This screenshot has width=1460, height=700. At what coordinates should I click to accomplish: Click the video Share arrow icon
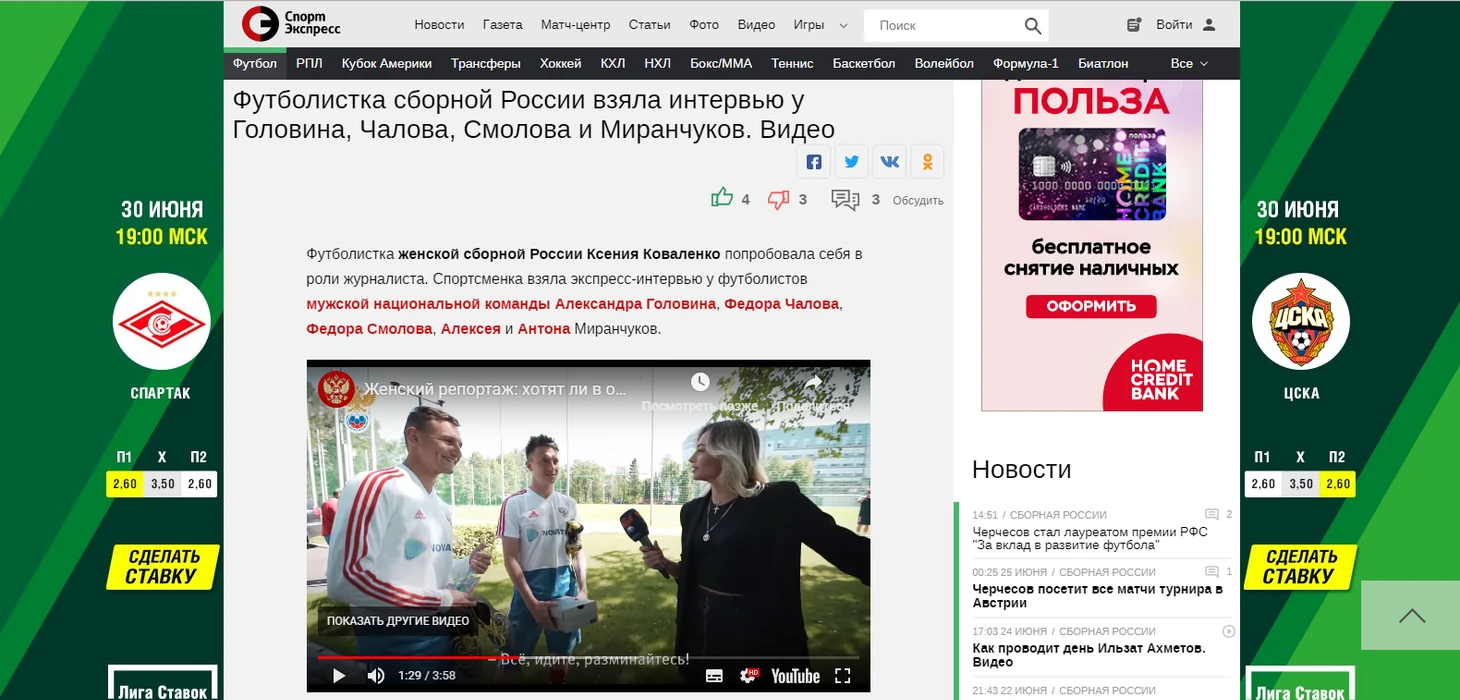pos(813,382)
